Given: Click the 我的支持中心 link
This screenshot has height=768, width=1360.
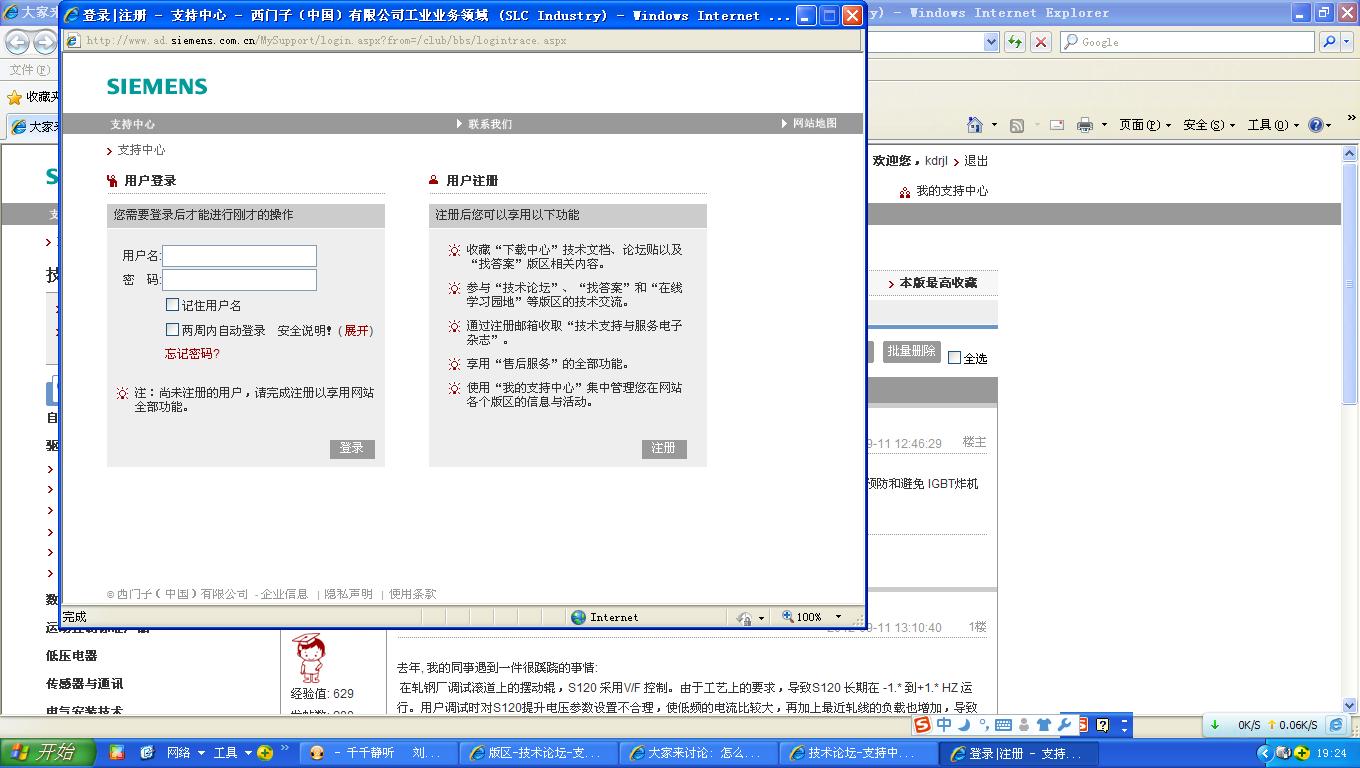Looking at the screenshot, I should (x=952, y=191).
